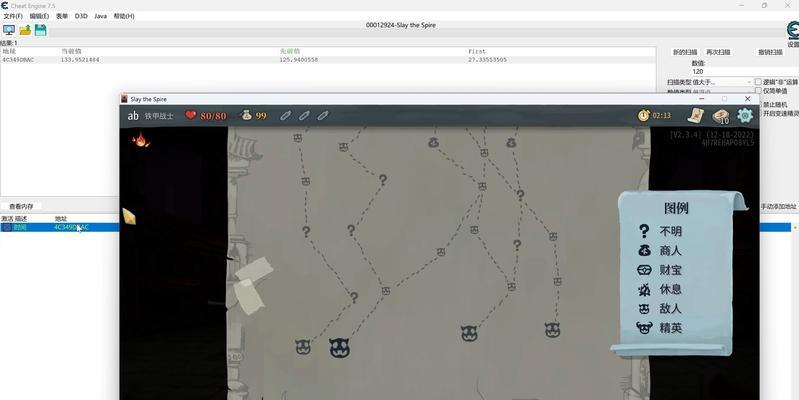This screenshot has height=400, width=799.
Task: Click the 手动添加地址 add address button
Action: (x=778, y=206)
